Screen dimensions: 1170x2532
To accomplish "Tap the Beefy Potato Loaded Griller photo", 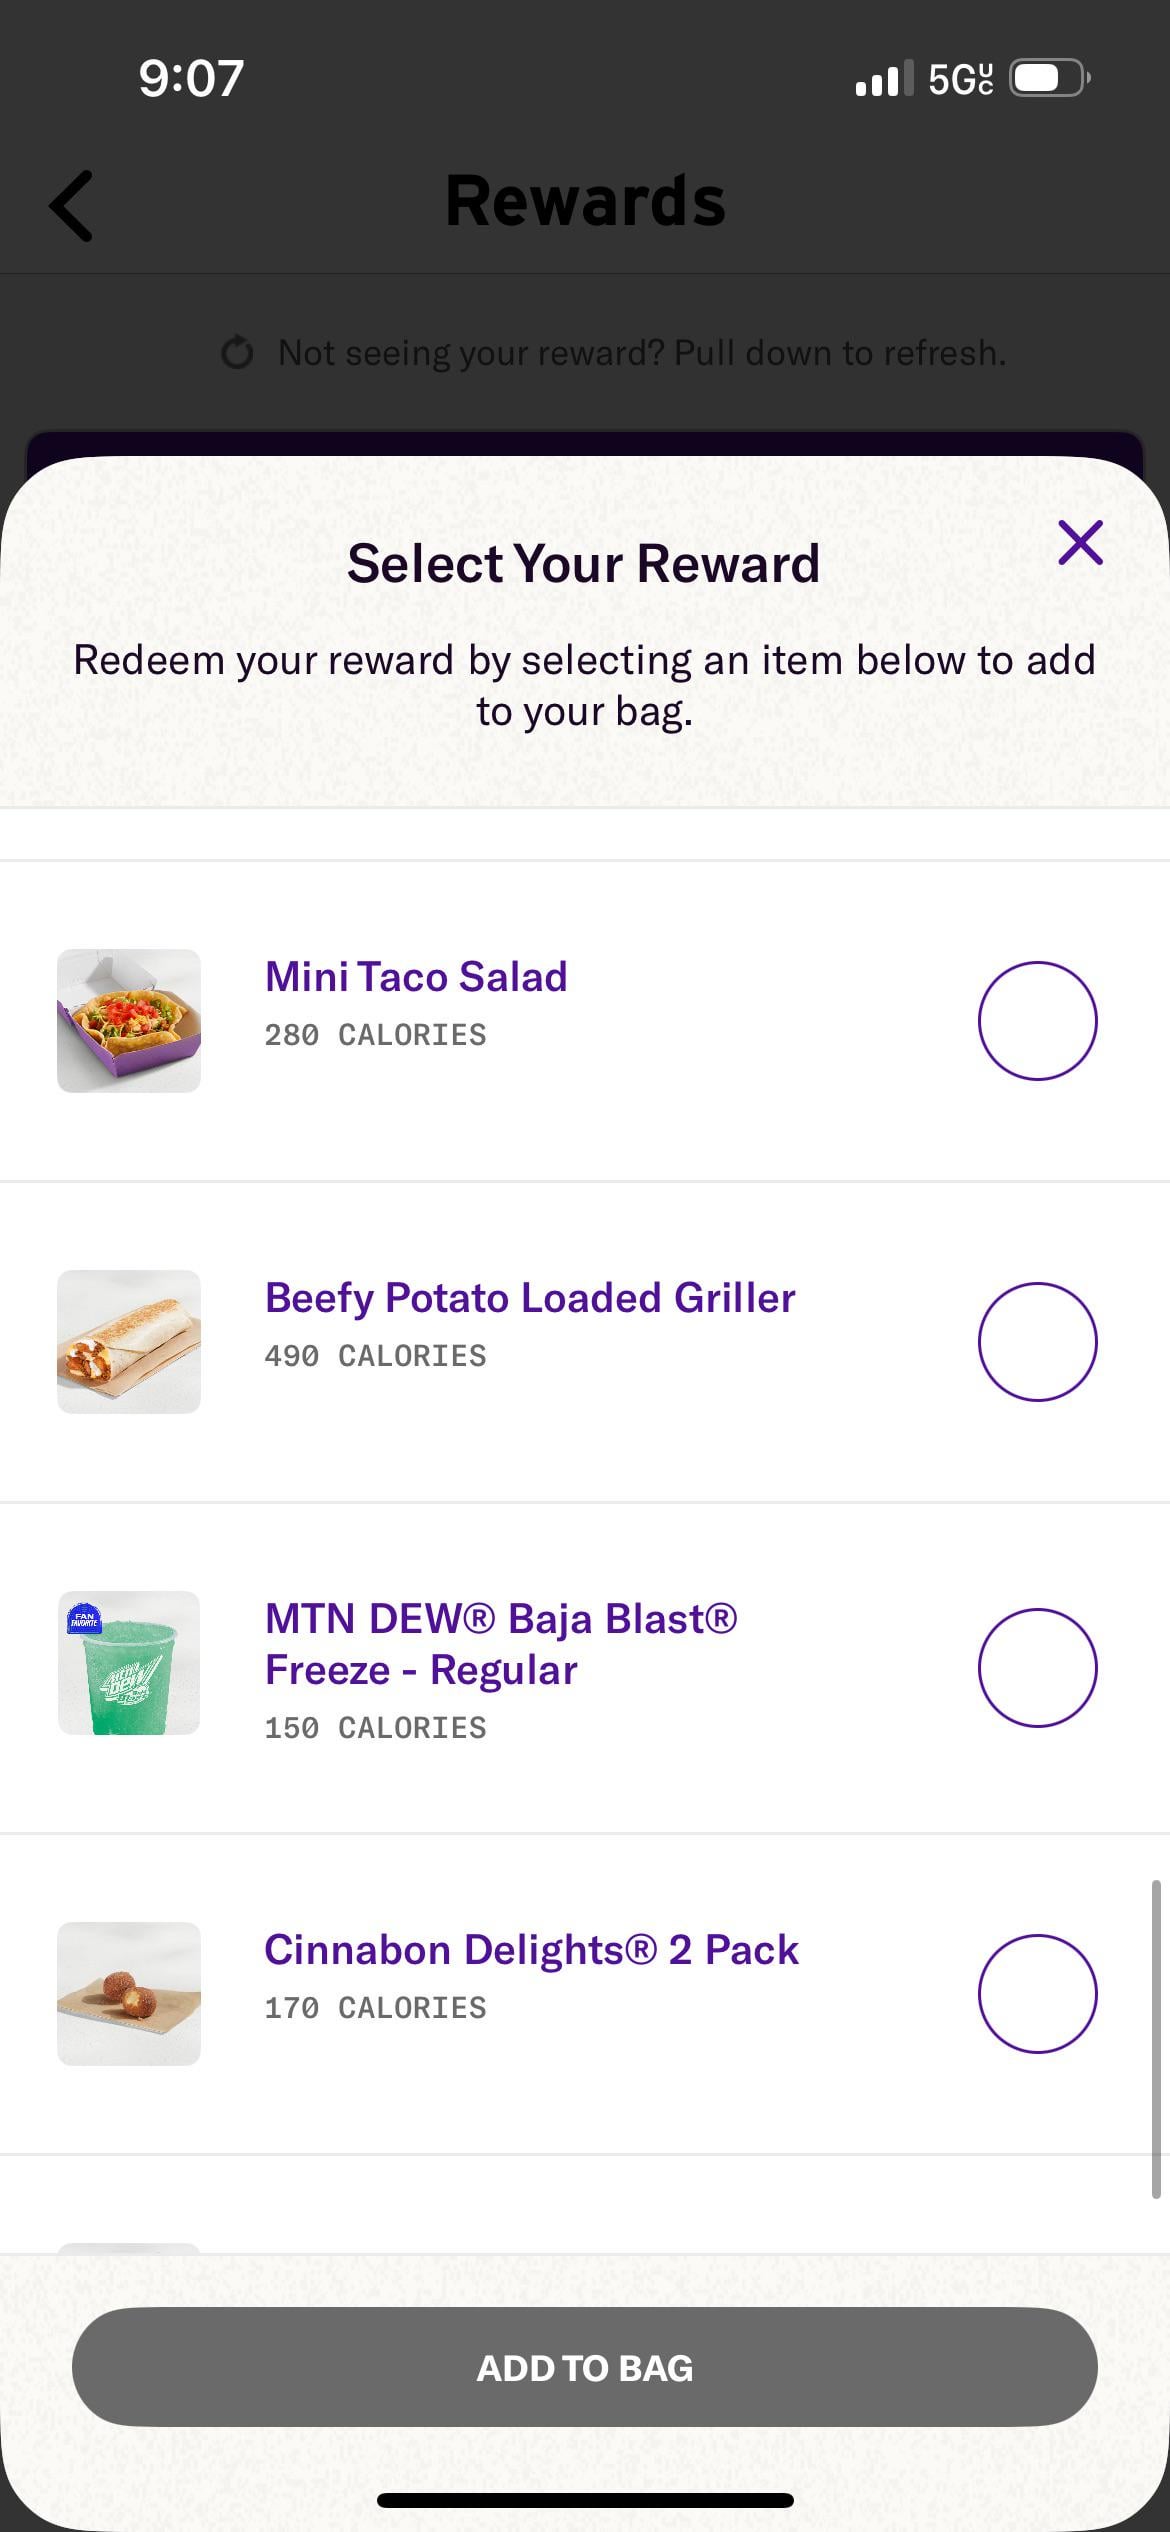I will (129, 1342).
